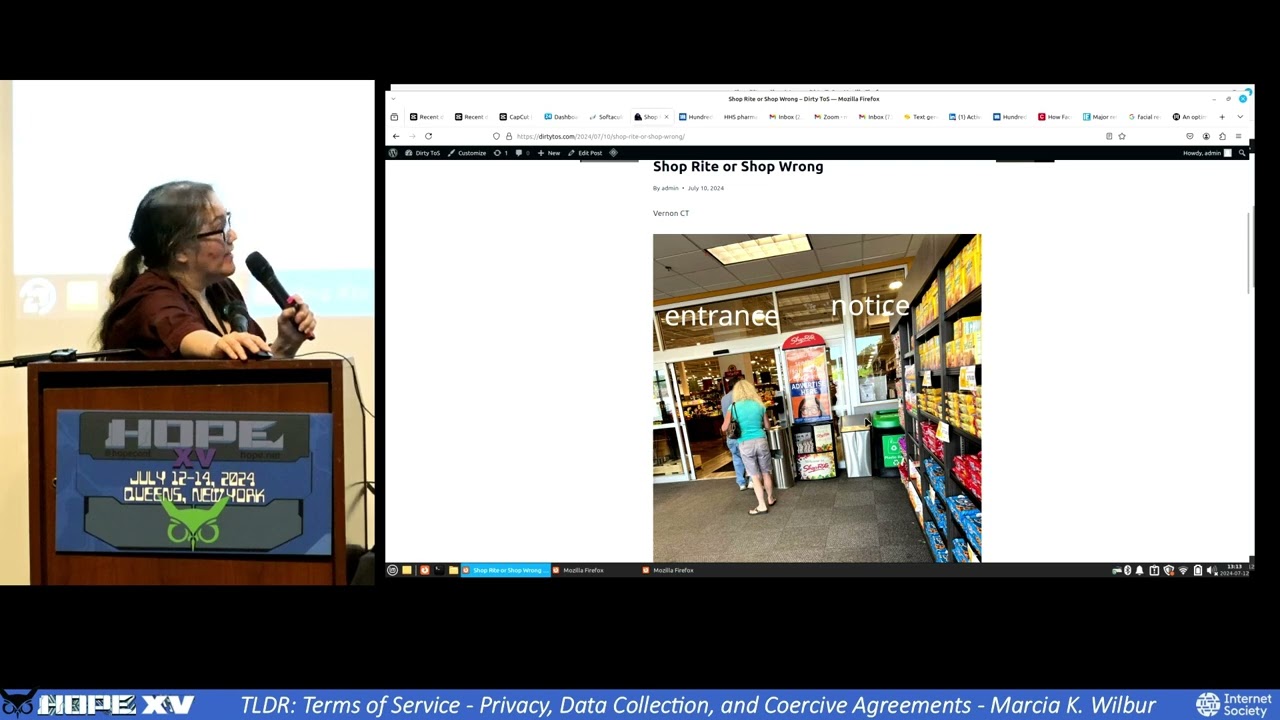1280x720 pixels.
Task: Switch to the HHS pharma browser tab
Action: (740, 117)
